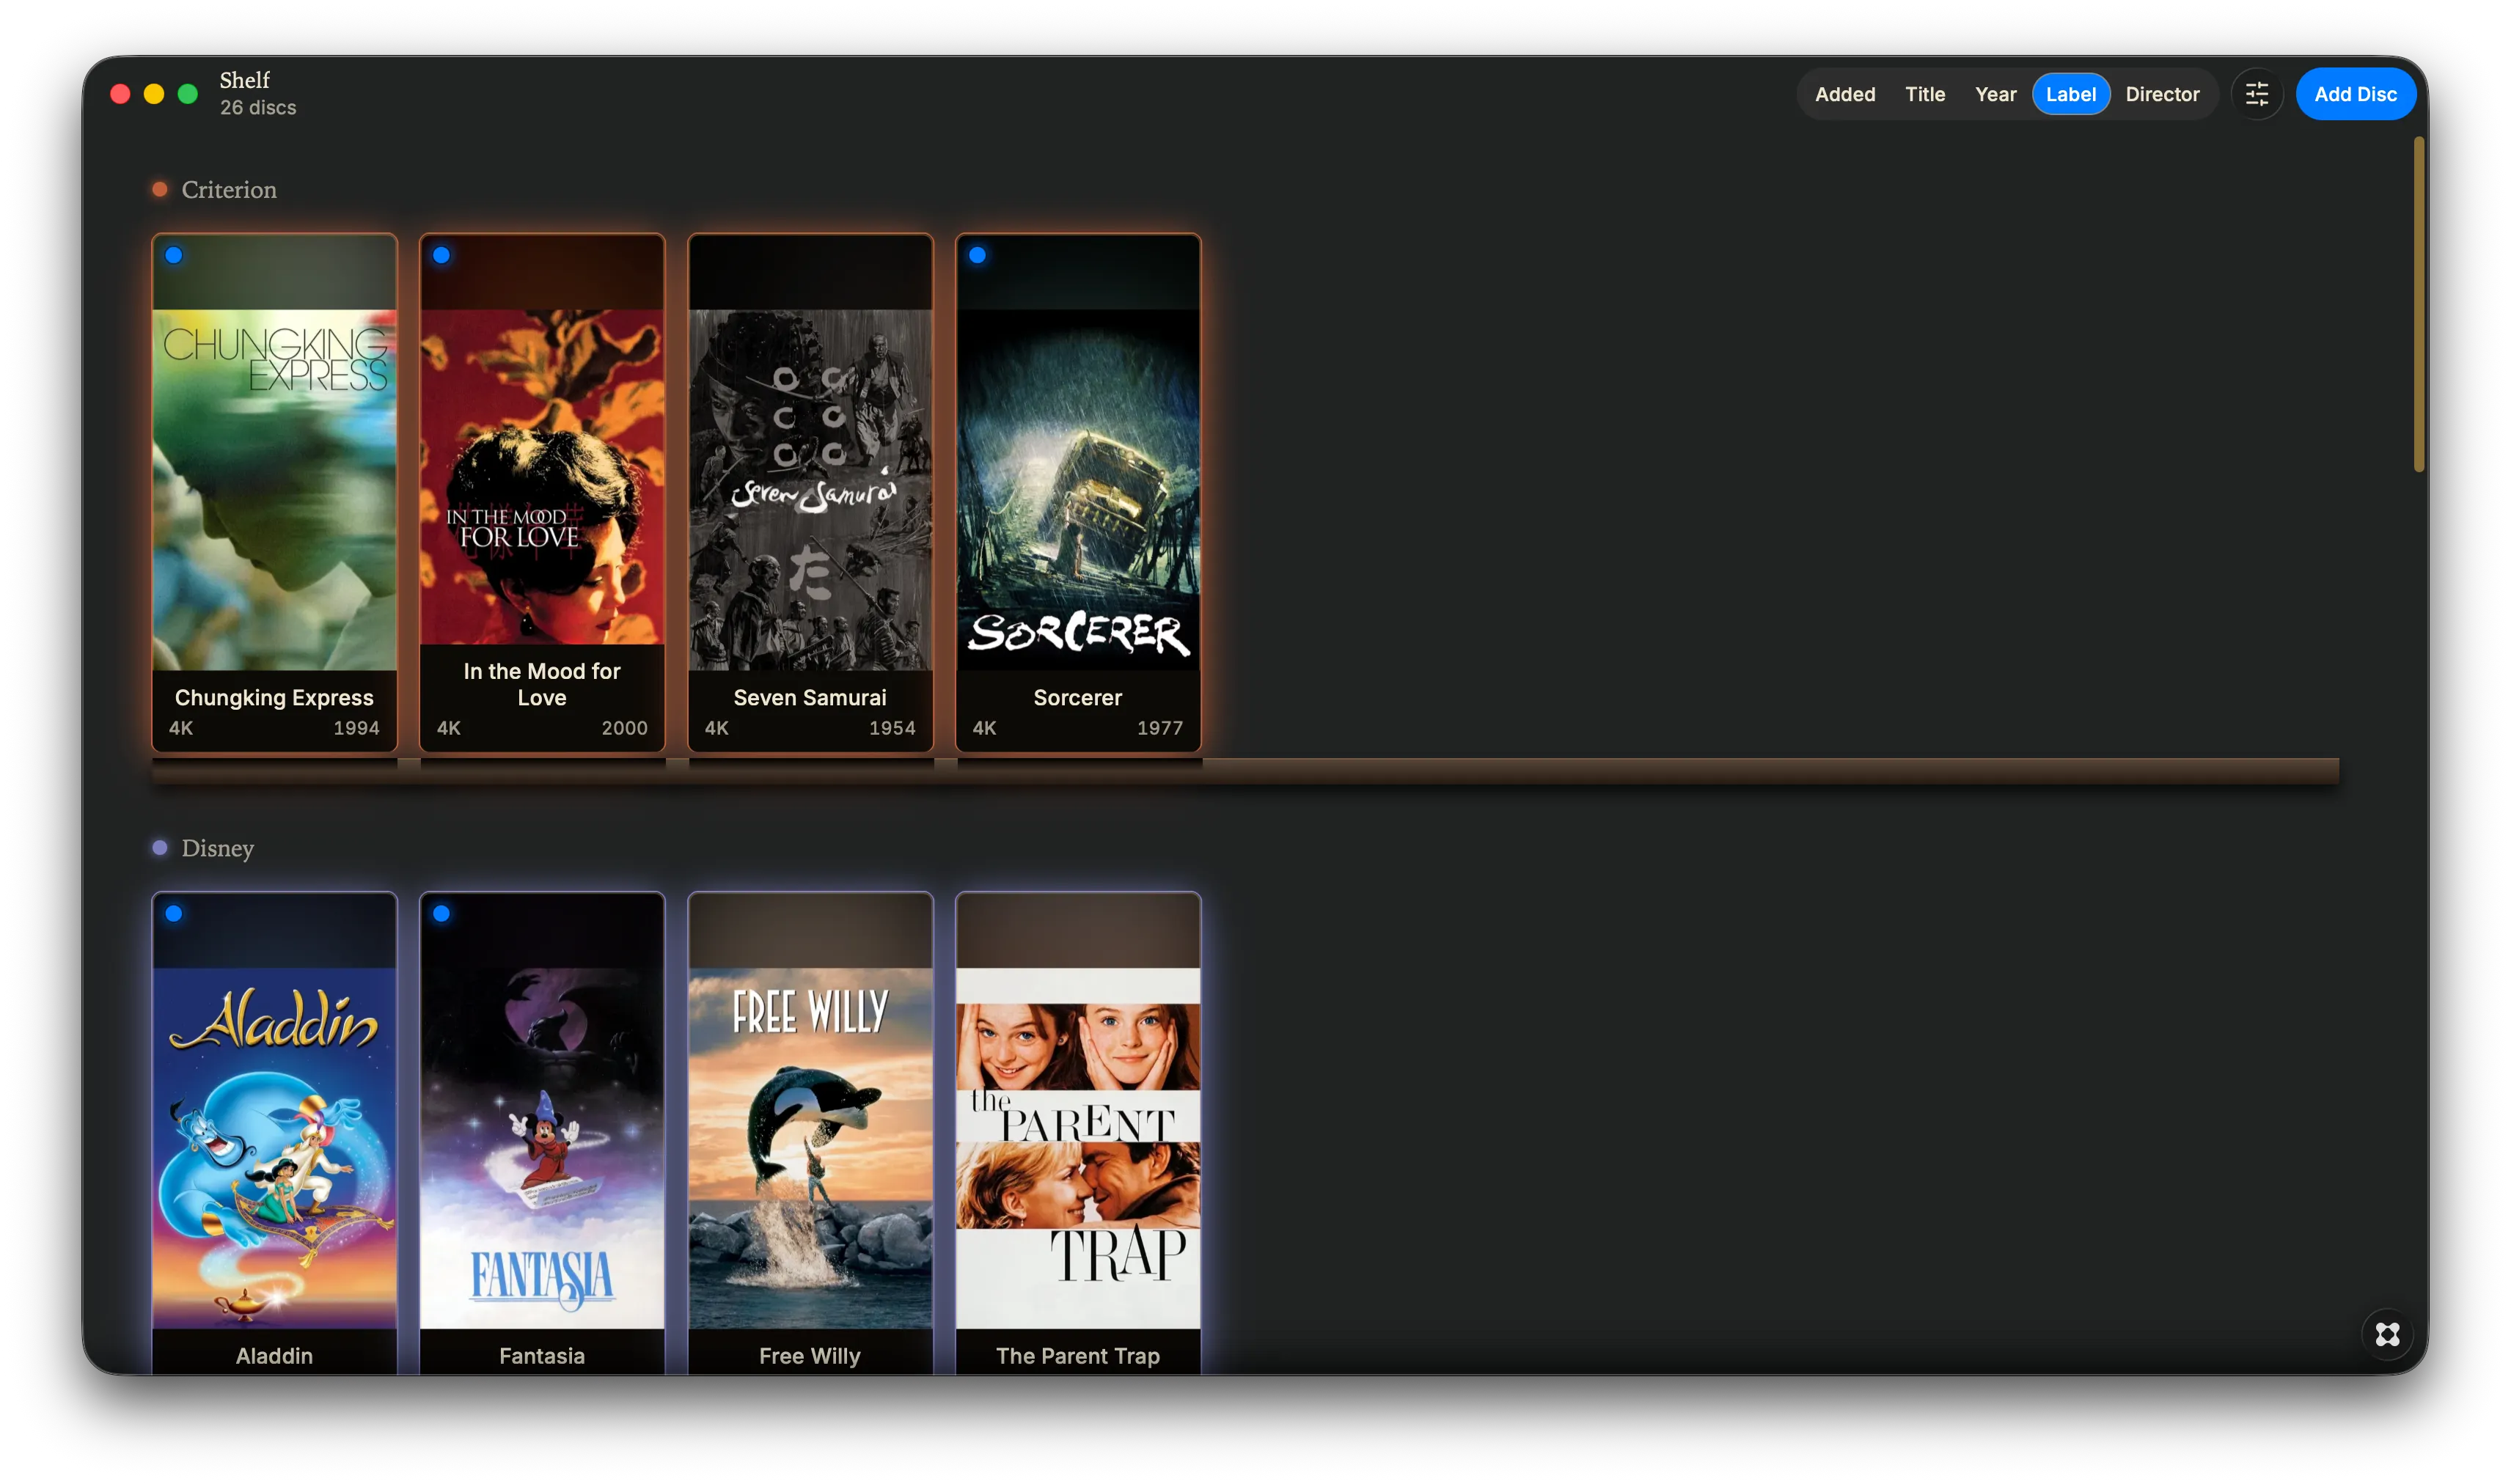Click the 26 discs count text
2511x1484 pixels.
(x=258, y=107)
